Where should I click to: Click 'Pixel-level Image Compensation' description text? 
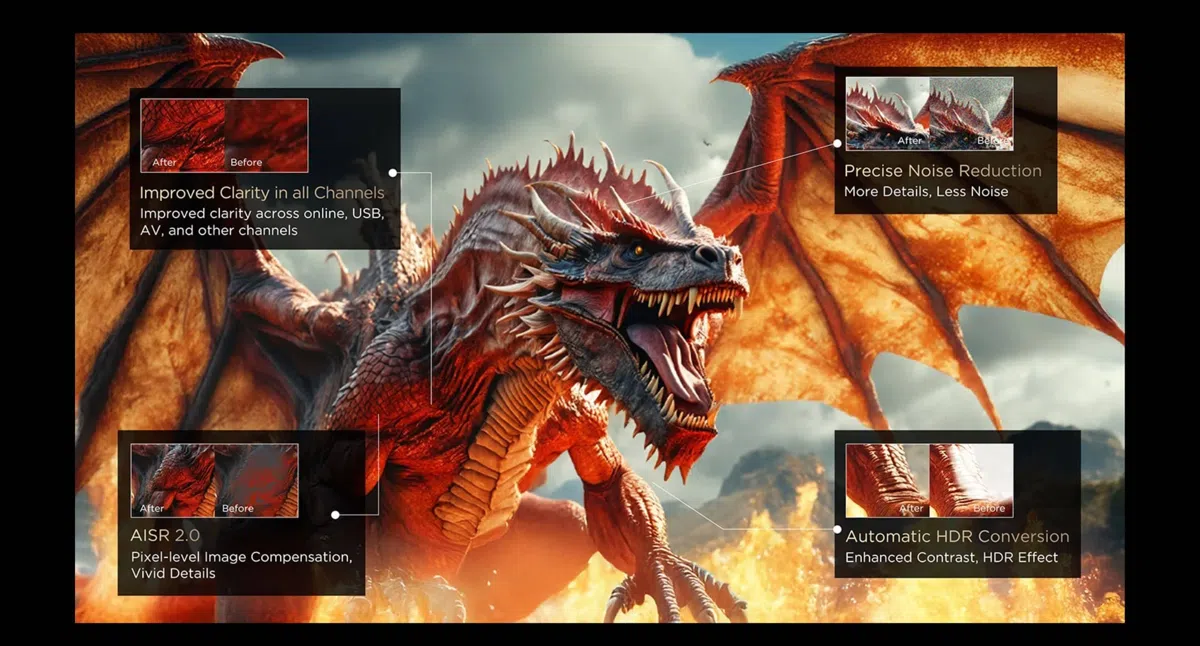click(241, 557)
